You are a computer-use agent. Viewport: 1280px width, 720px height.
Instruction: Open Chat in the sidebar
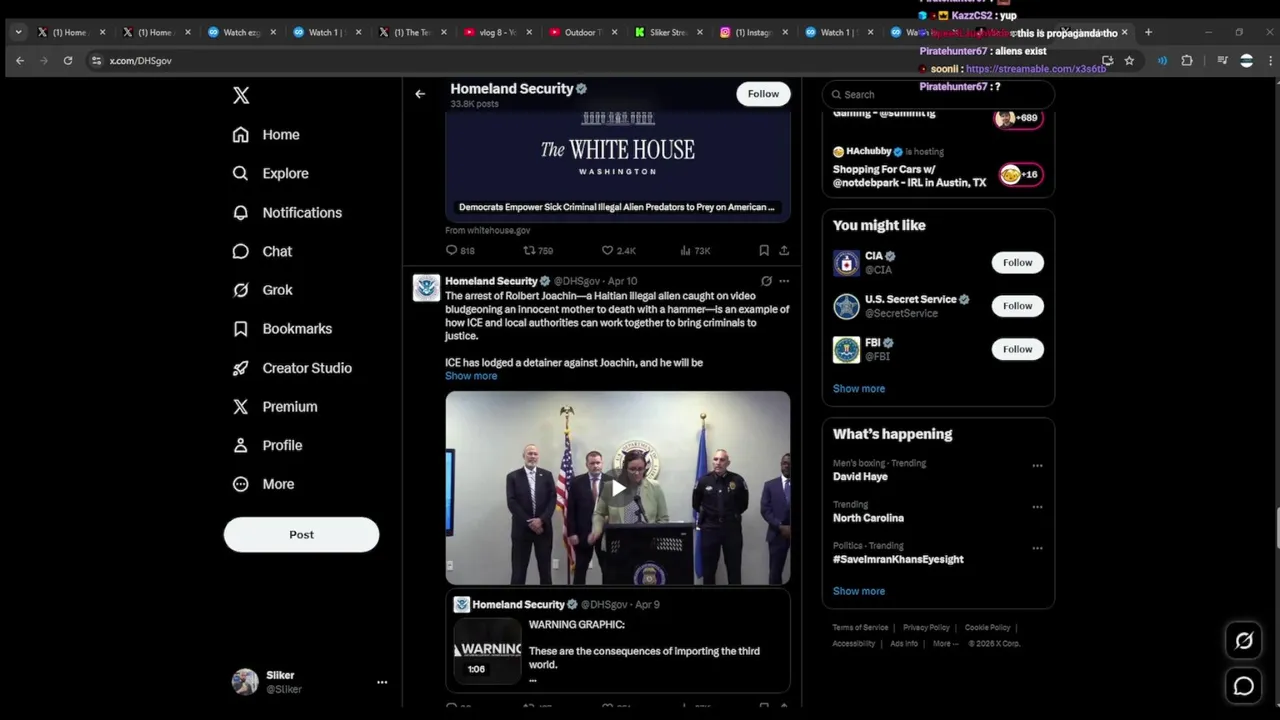click(262, 251)
